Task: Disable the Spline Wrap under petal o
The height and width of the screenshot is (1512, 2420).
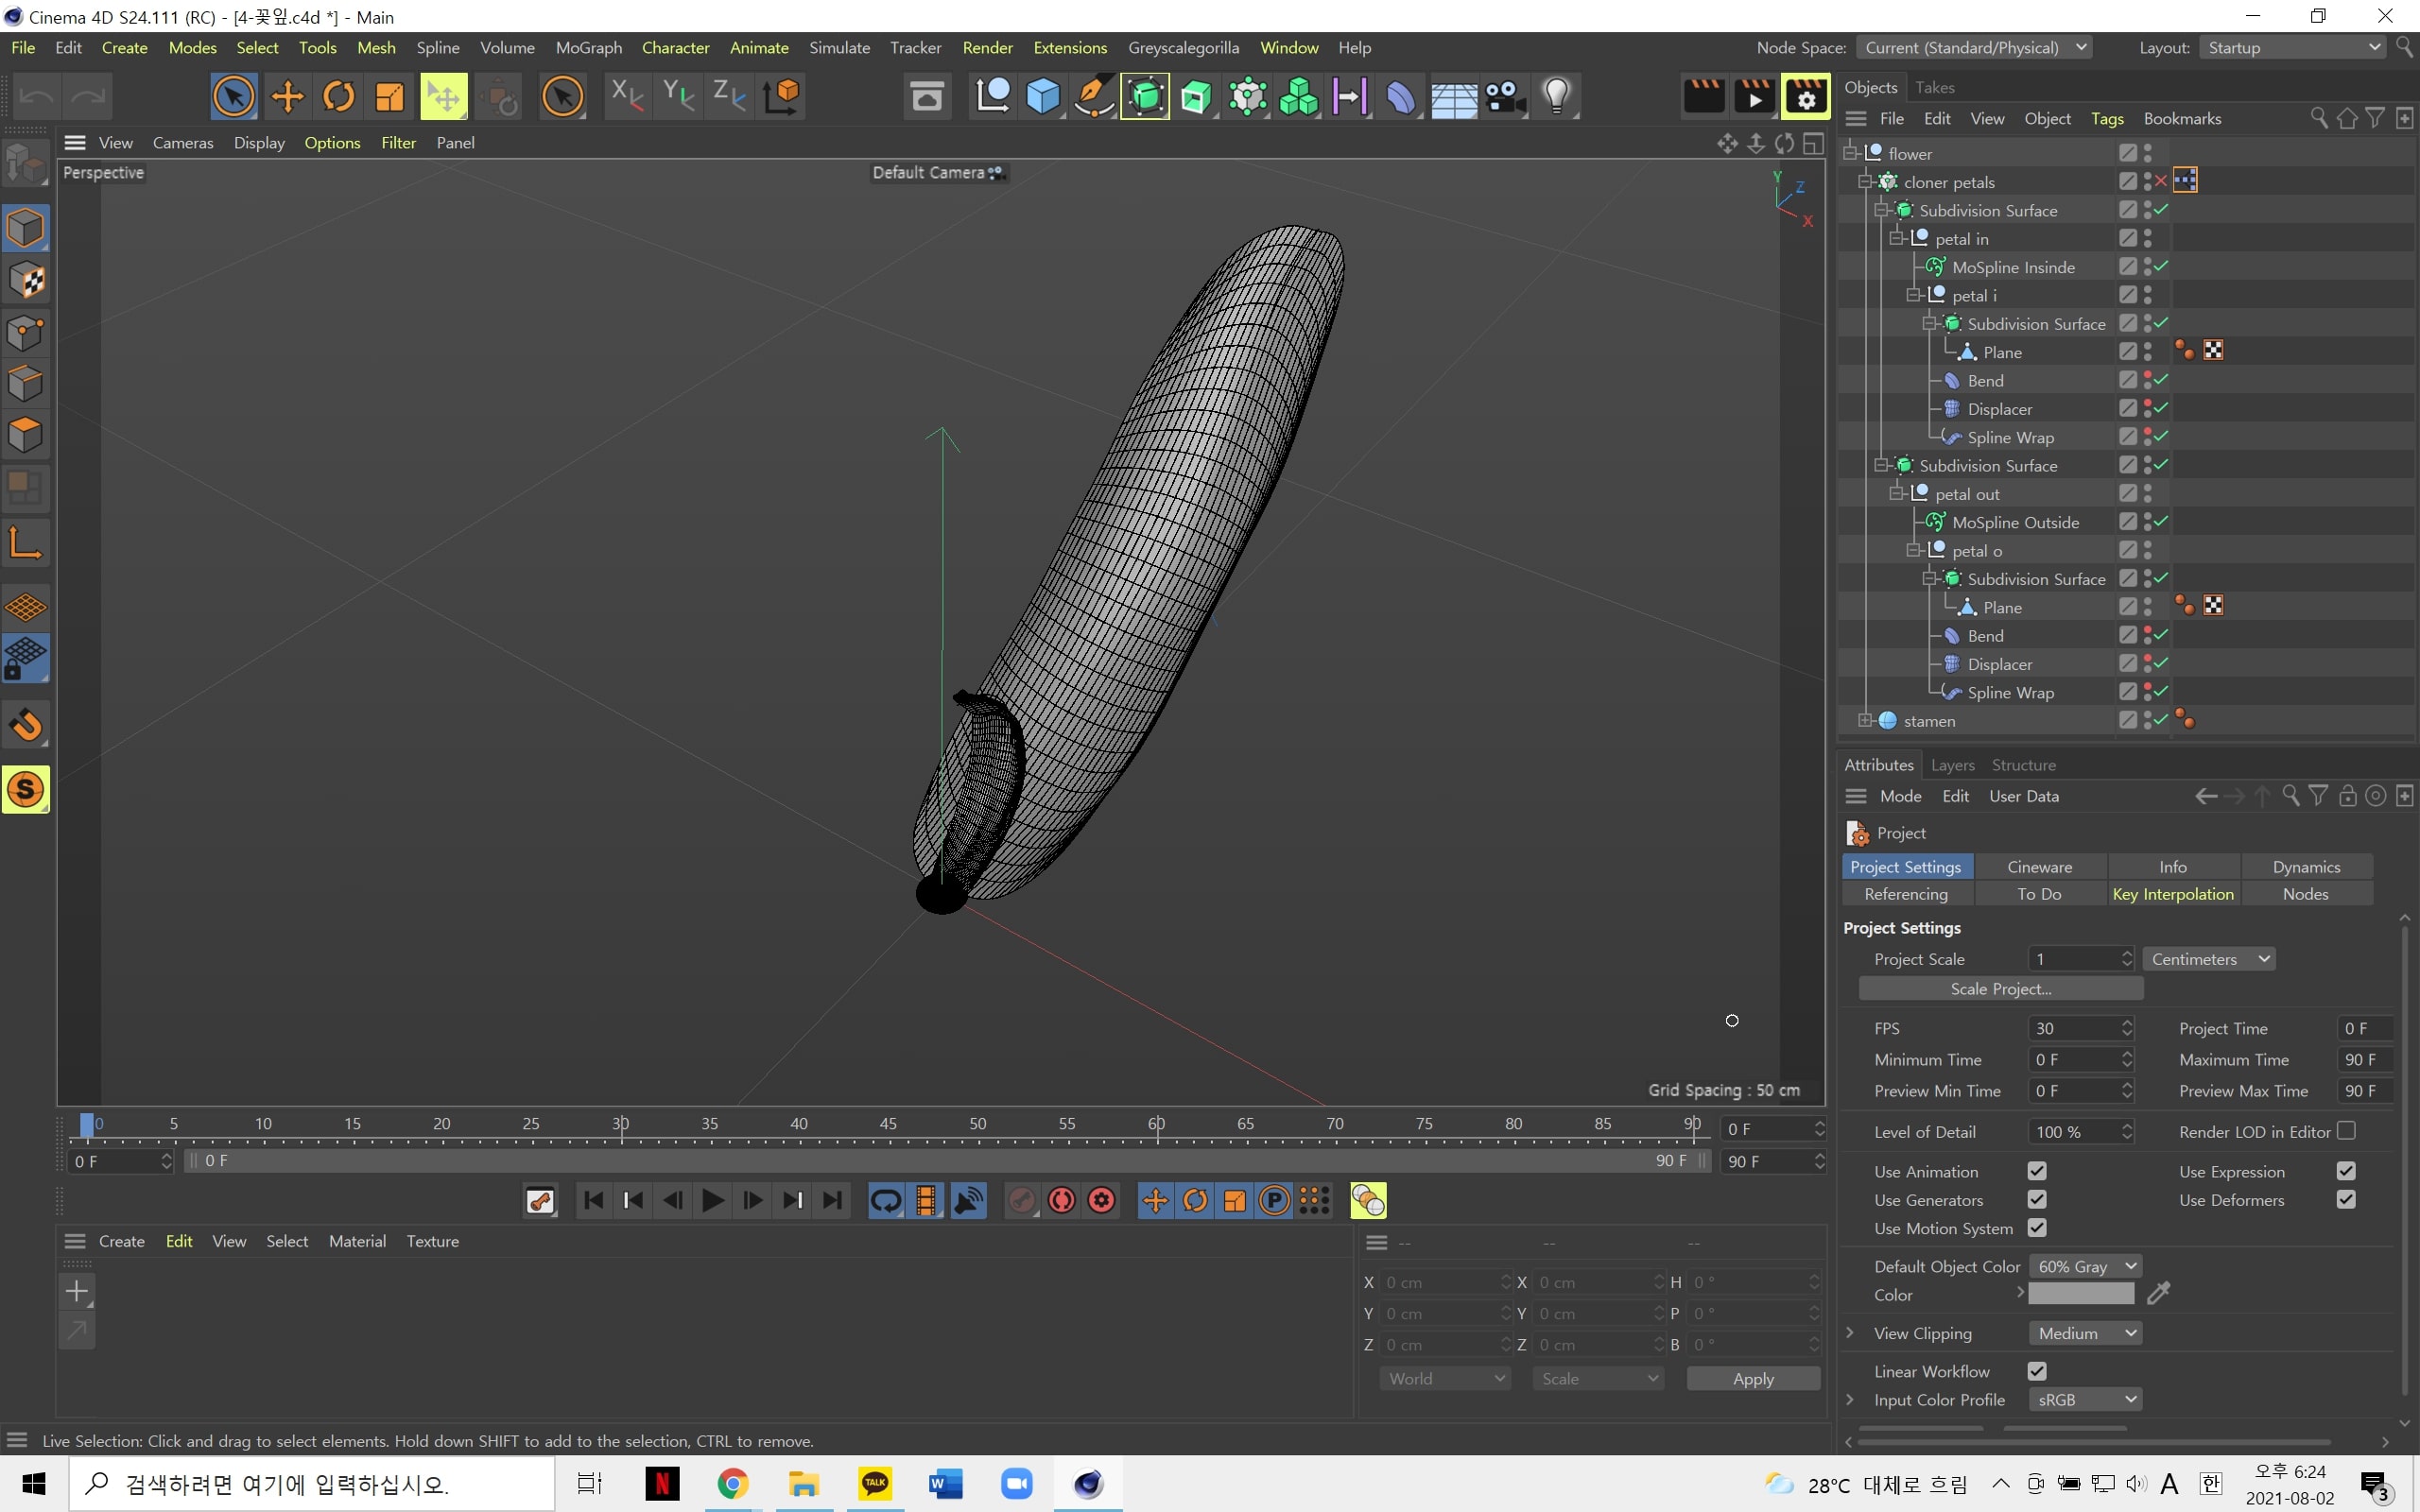Action: pyautogui.click(x=2161, y=691)
